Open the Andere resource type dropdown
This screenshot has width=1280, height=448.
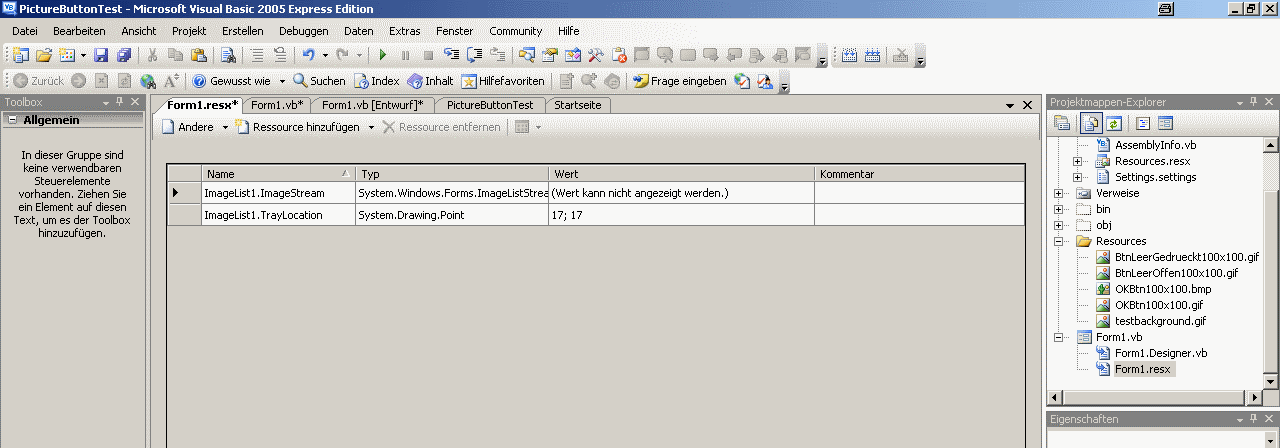(225, 127)
